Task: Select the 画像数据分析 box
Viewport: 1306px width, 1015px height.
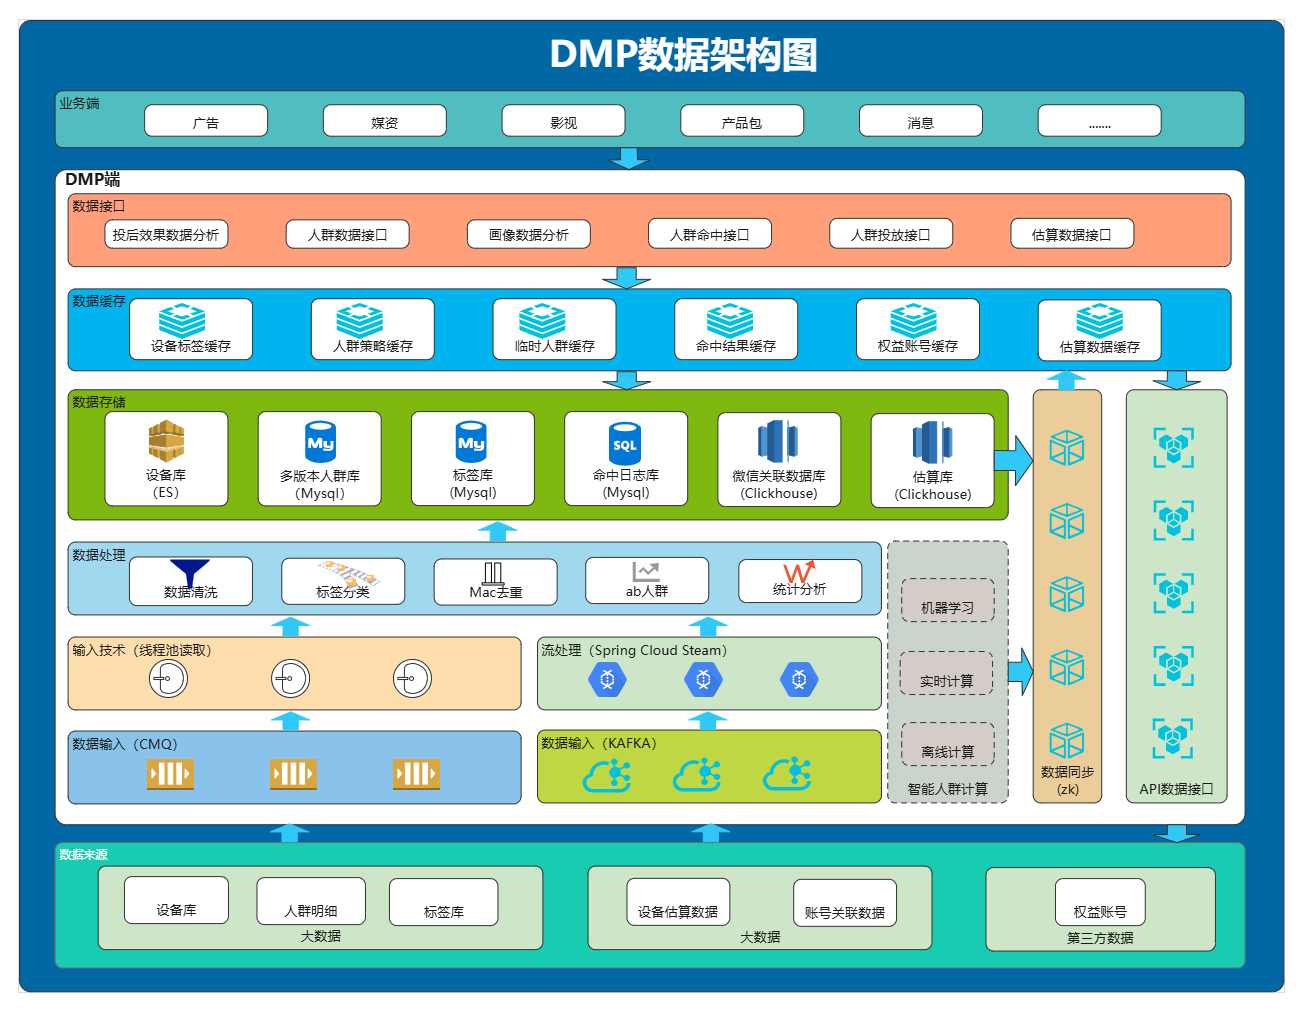Action: pos(529,234)
